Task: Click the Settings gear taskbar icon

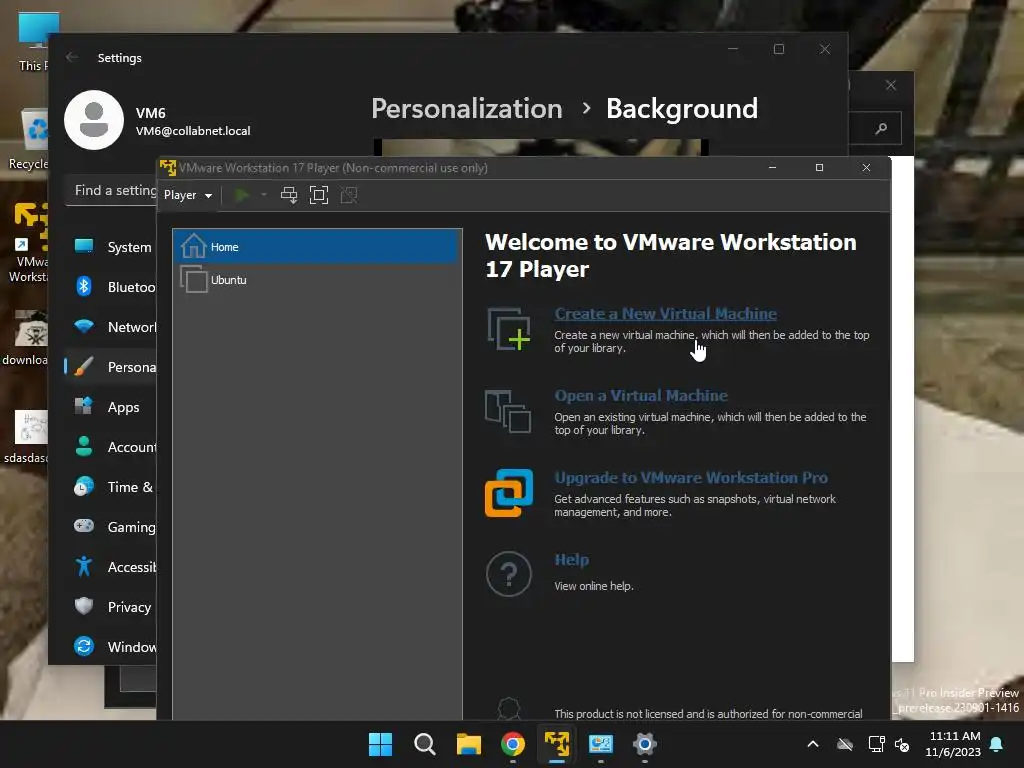Action: (x=645, y=744)
